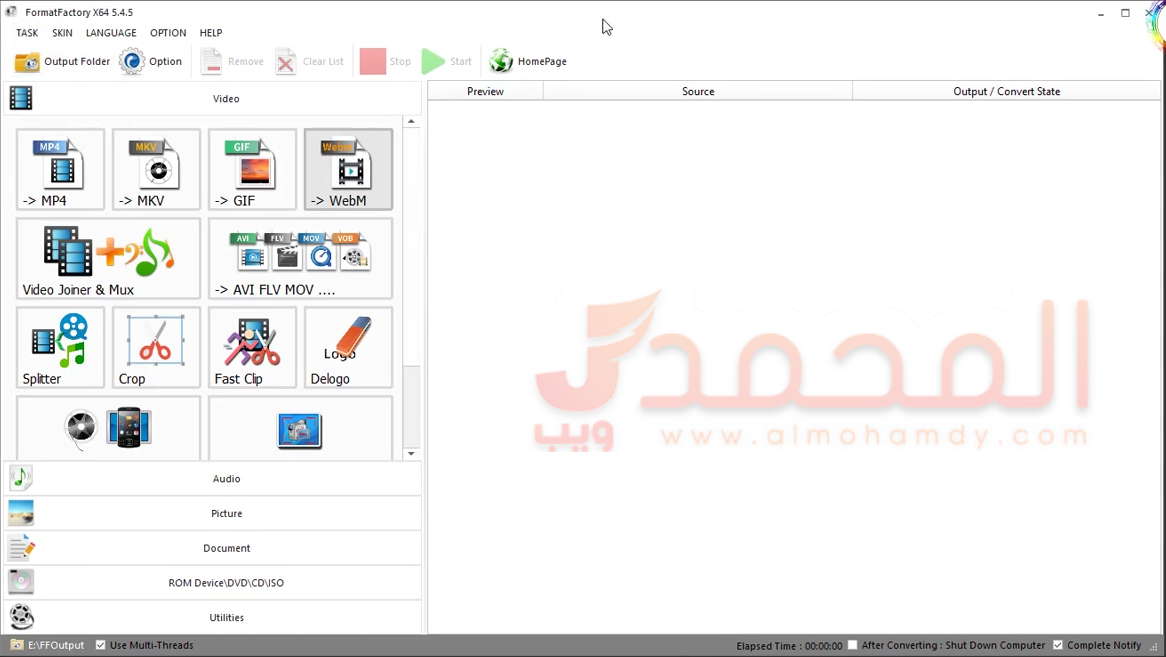1166x657 pixels.
Task: Click the video panel scroll down arrow
Action: [x=411, y=454]
